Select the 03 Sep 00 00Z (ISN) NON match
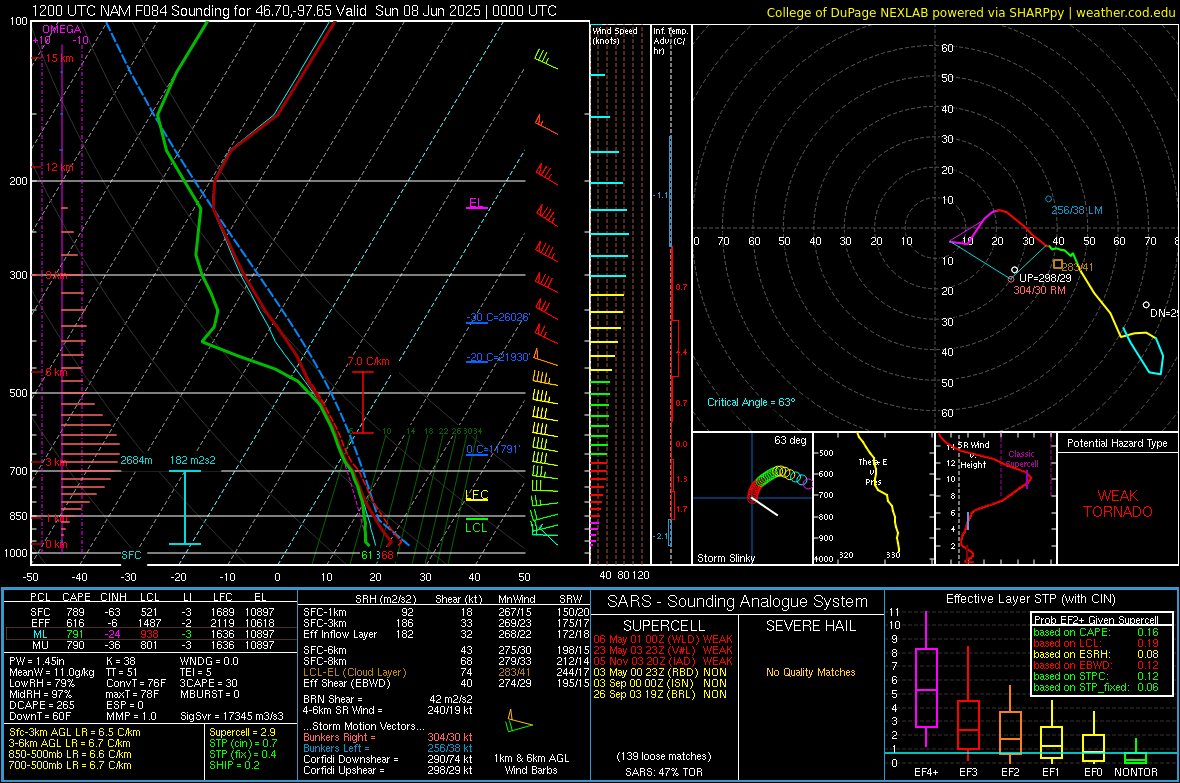 click(x=660, y=683)
